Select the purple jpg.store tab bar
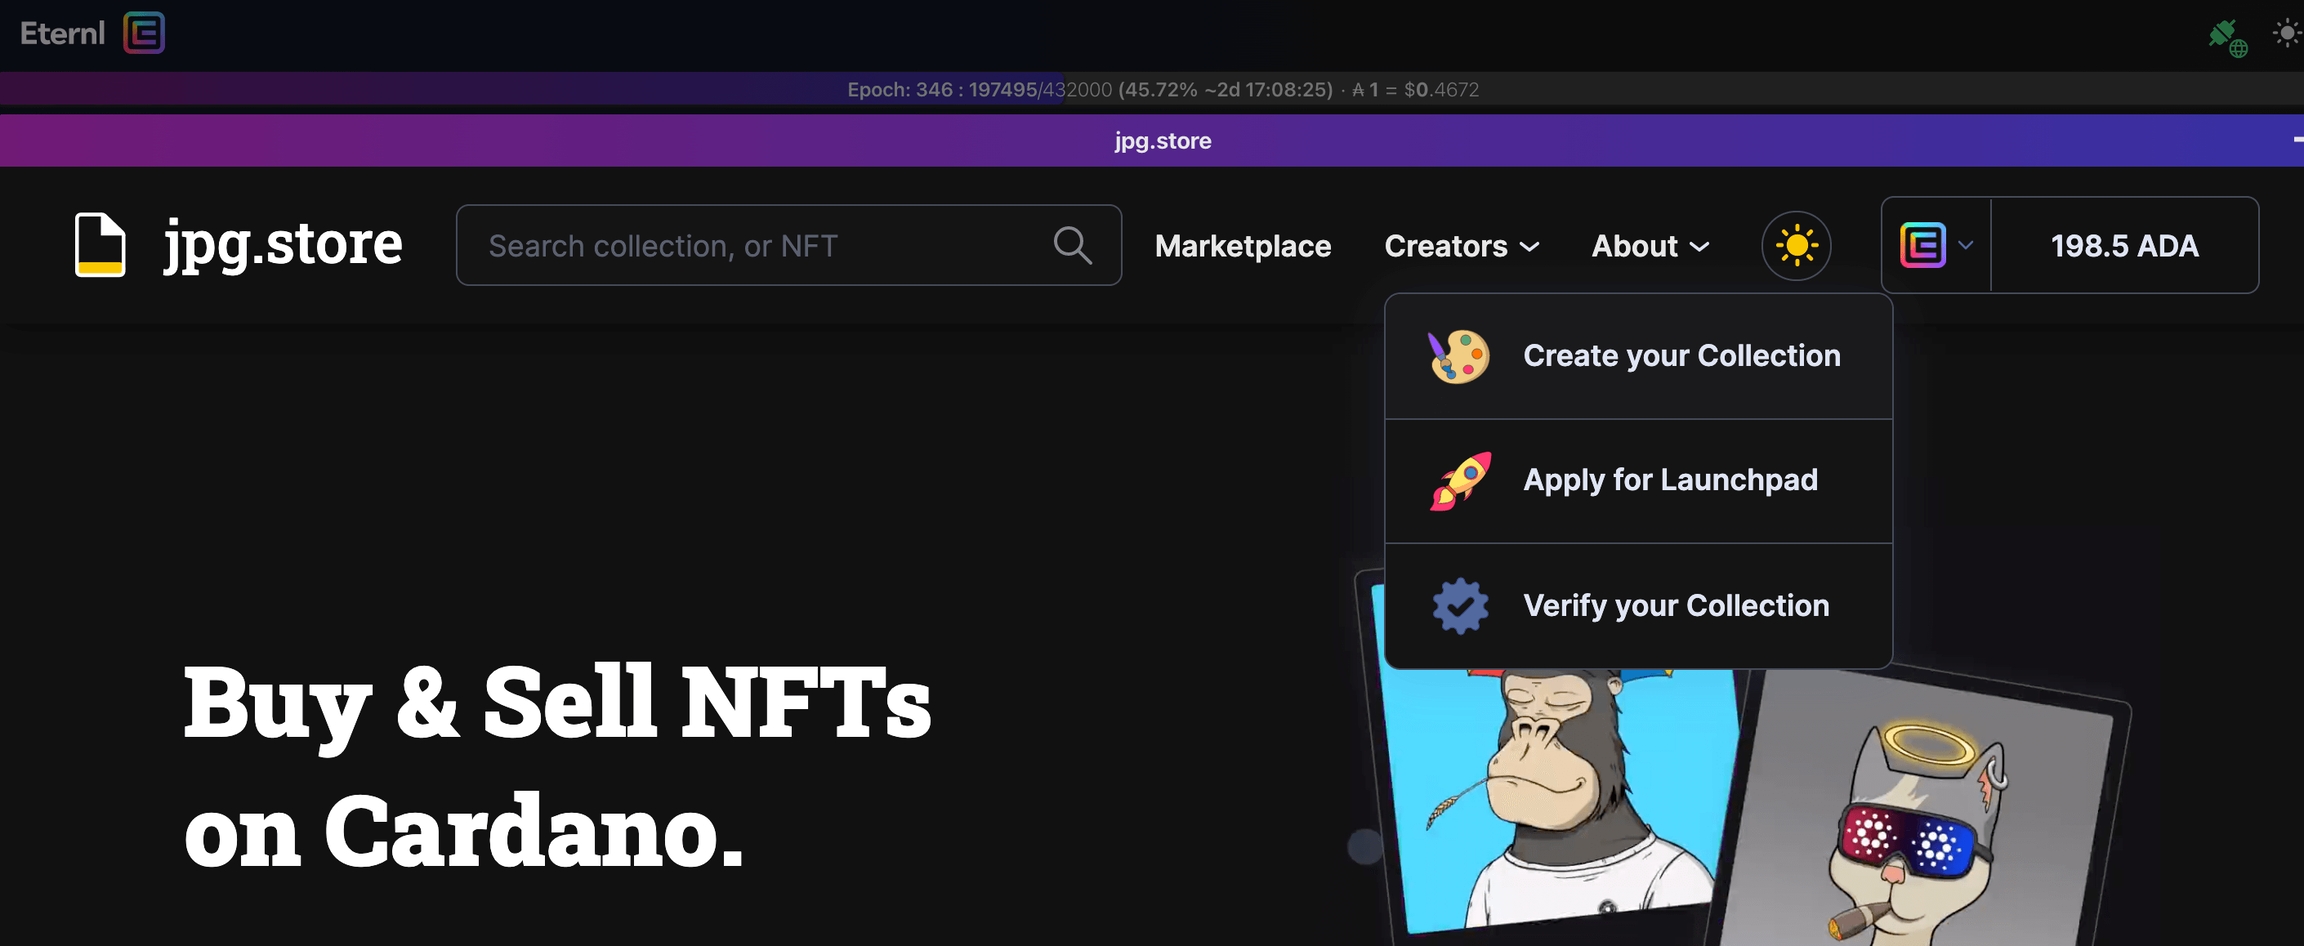 1162,141
